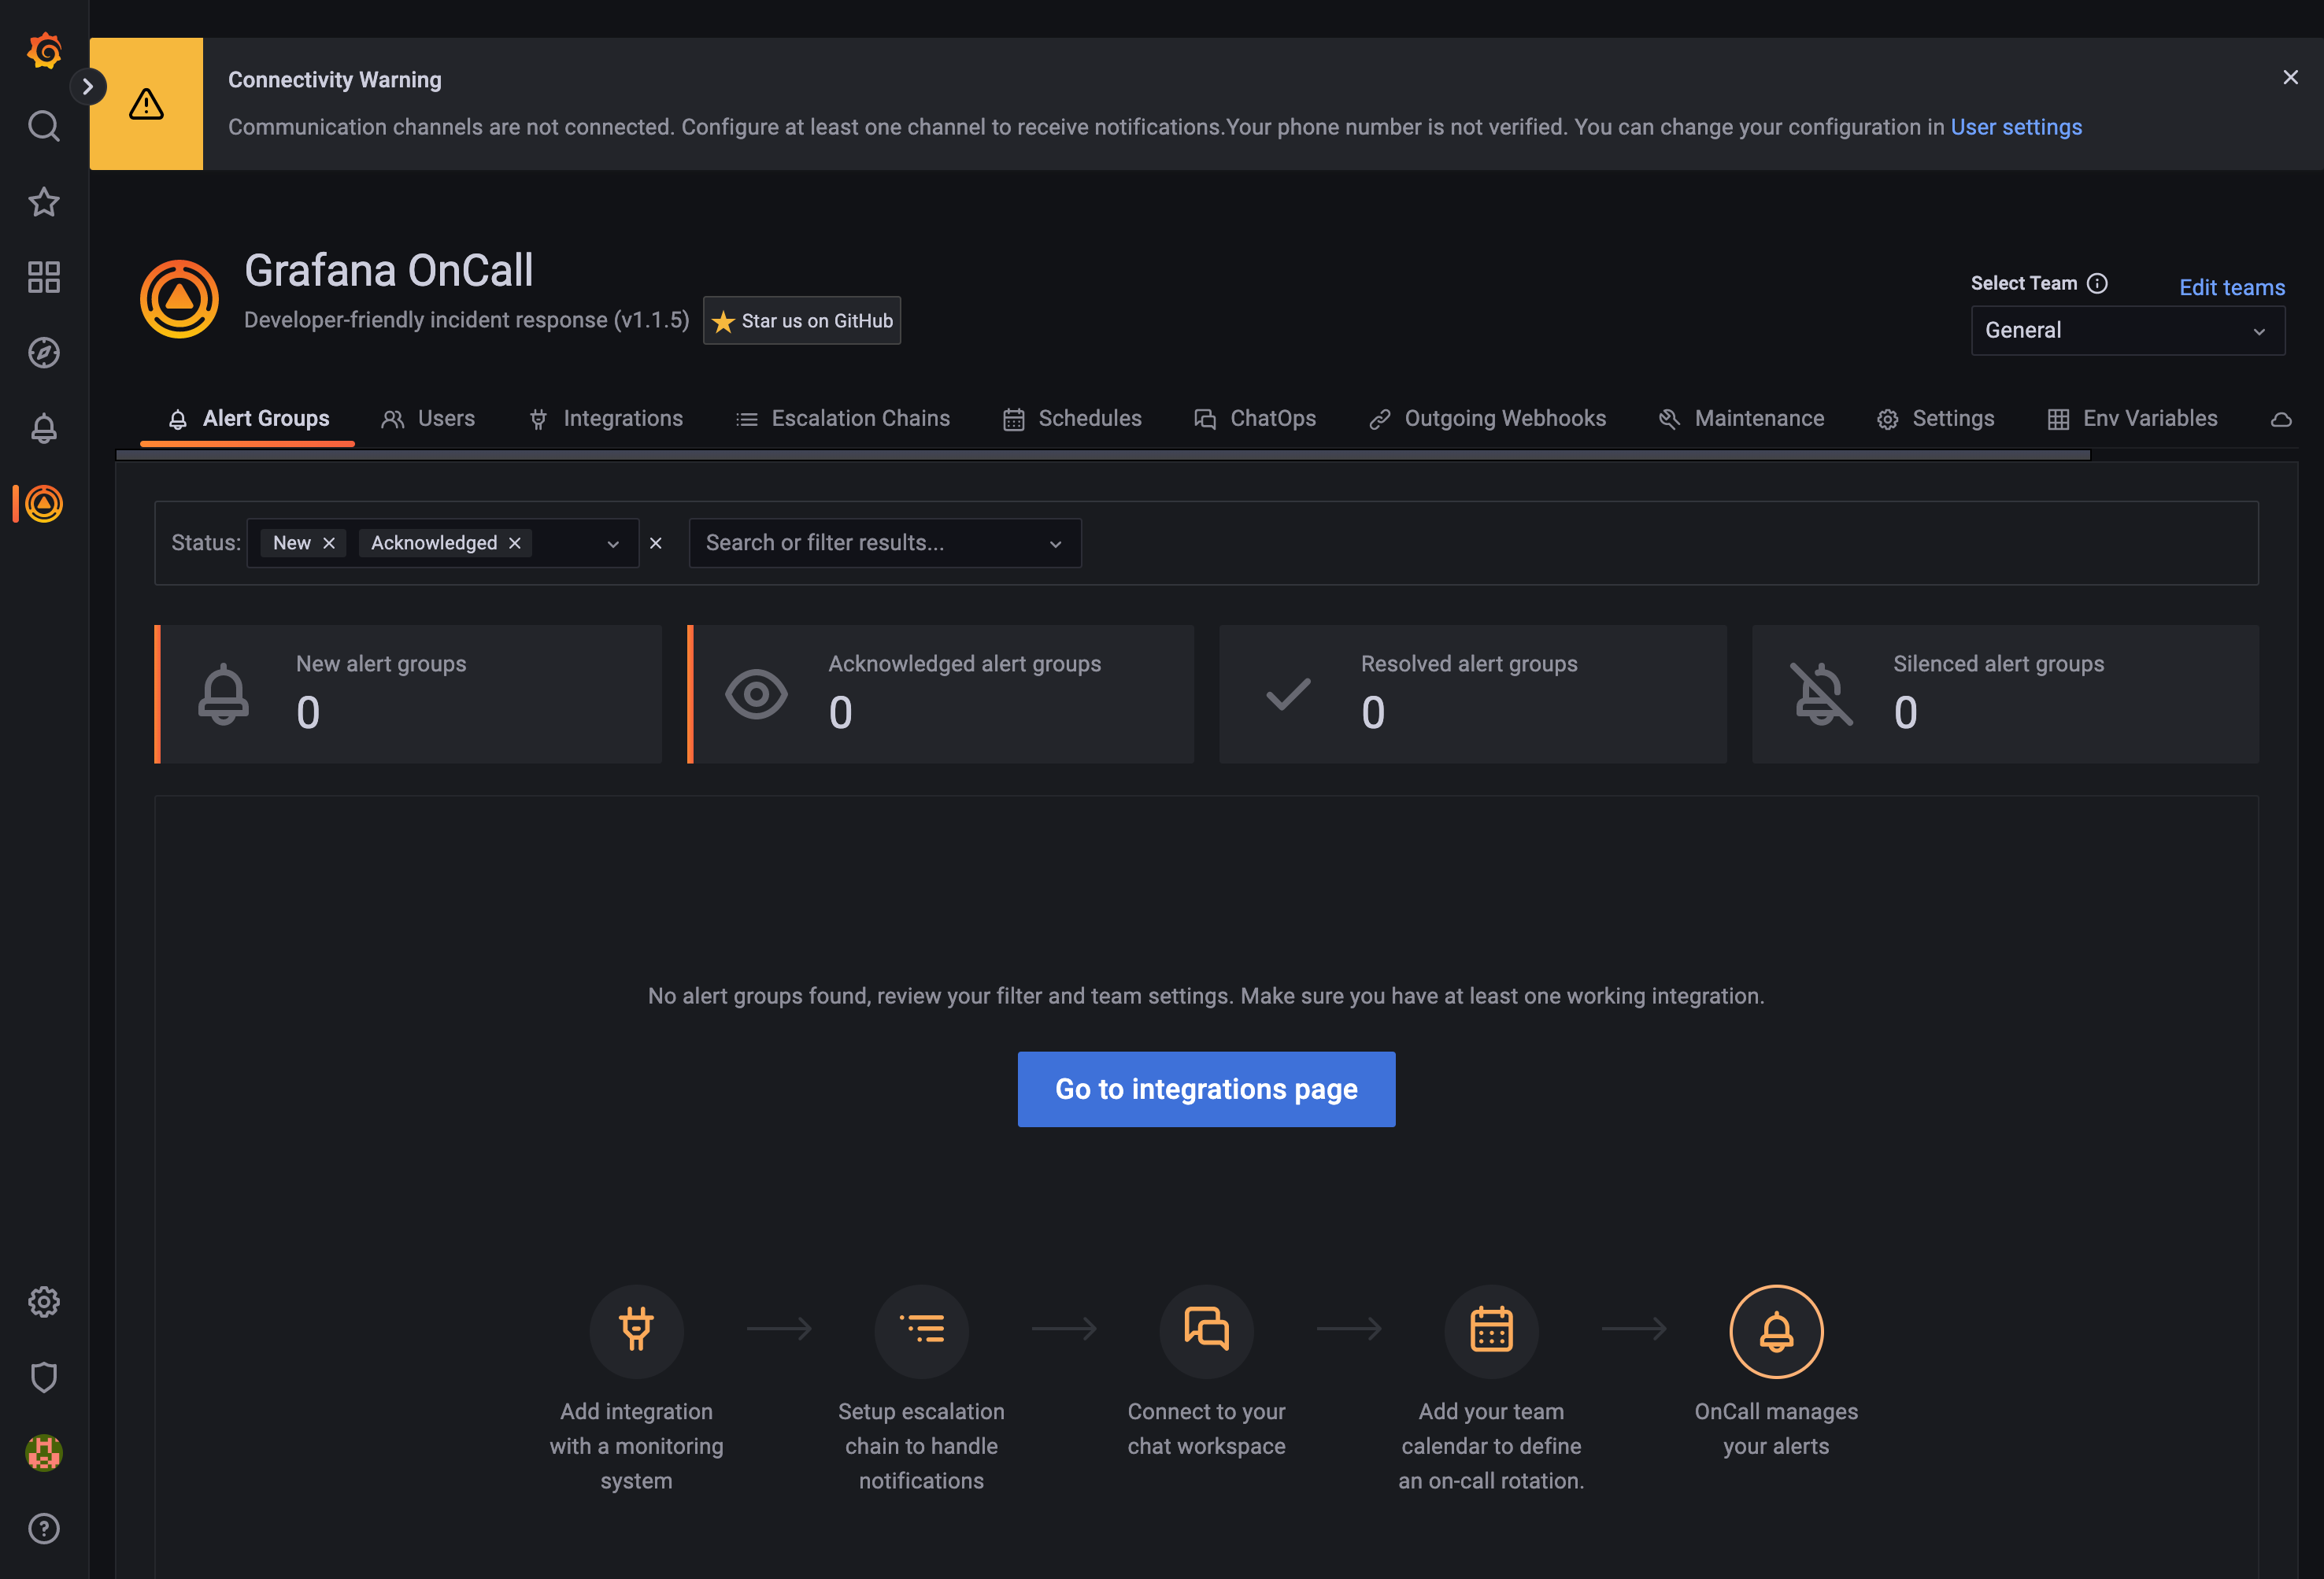2324x1579 pixels.
Task: Remove the Acknowledged status filter chip
Action: point(514,542)
